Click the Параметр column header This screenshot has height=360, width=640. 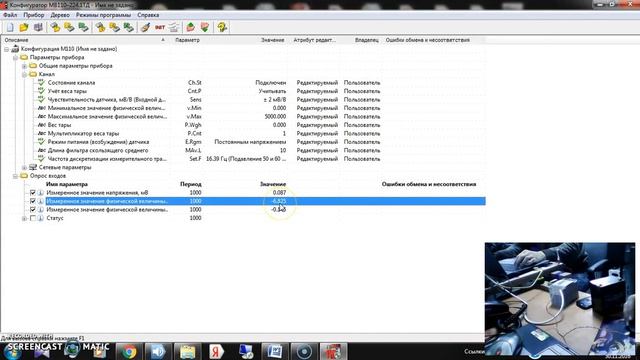click(x=187, y=40)
